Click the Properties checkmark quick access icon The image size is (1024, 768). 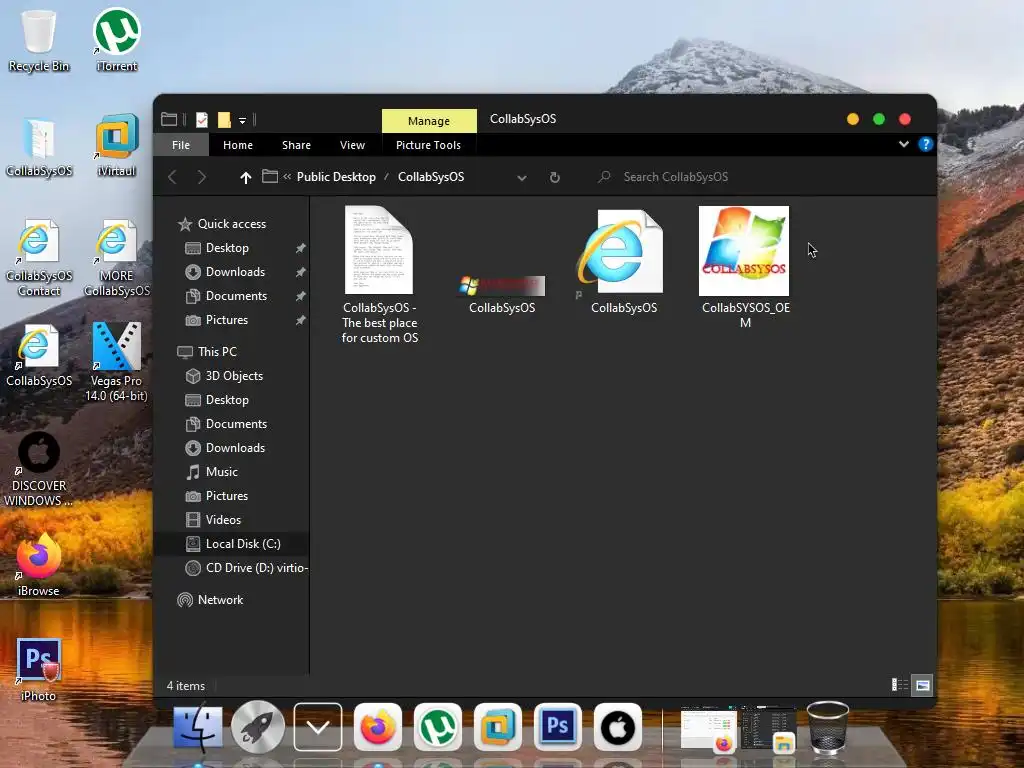(x=202, y=120)
